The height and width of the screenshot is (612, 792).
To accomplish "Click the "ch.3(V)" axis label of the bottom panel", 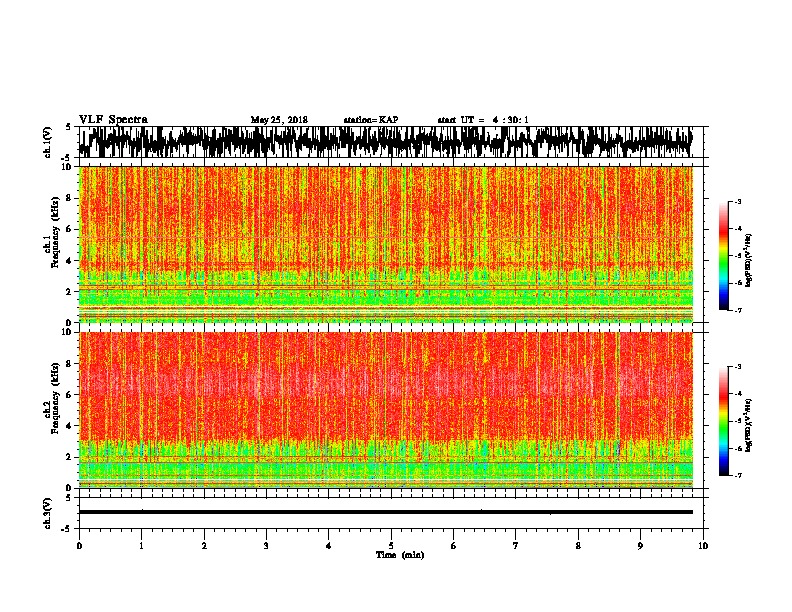I will click(48, 513).
